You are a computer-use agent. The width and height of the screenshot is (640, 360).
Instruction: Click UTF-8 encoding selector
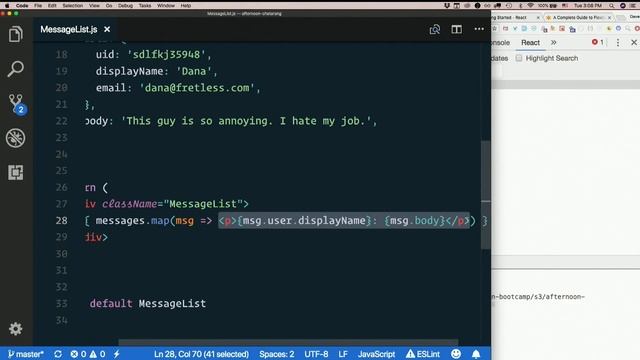coord(316,354)
